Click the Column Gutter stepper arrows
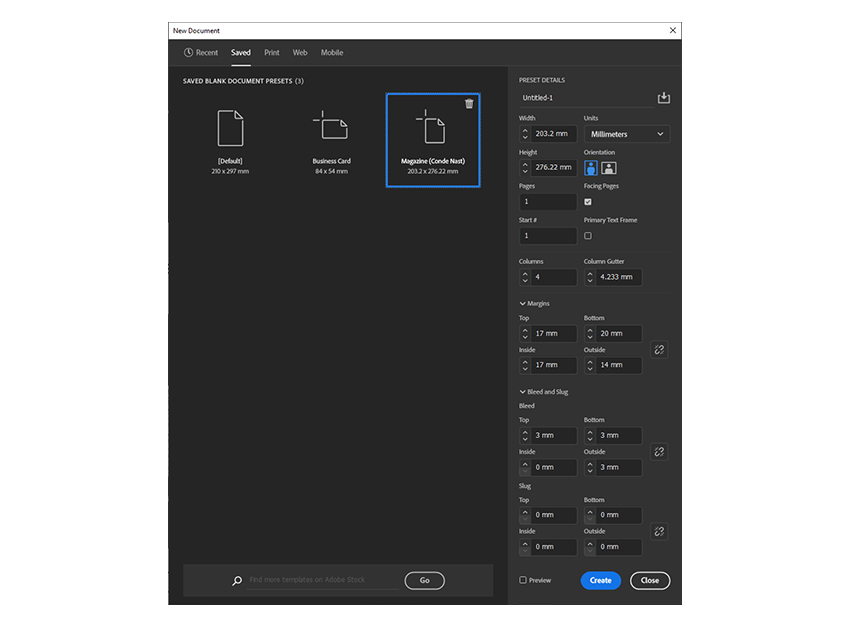 [x=590, y=277]
